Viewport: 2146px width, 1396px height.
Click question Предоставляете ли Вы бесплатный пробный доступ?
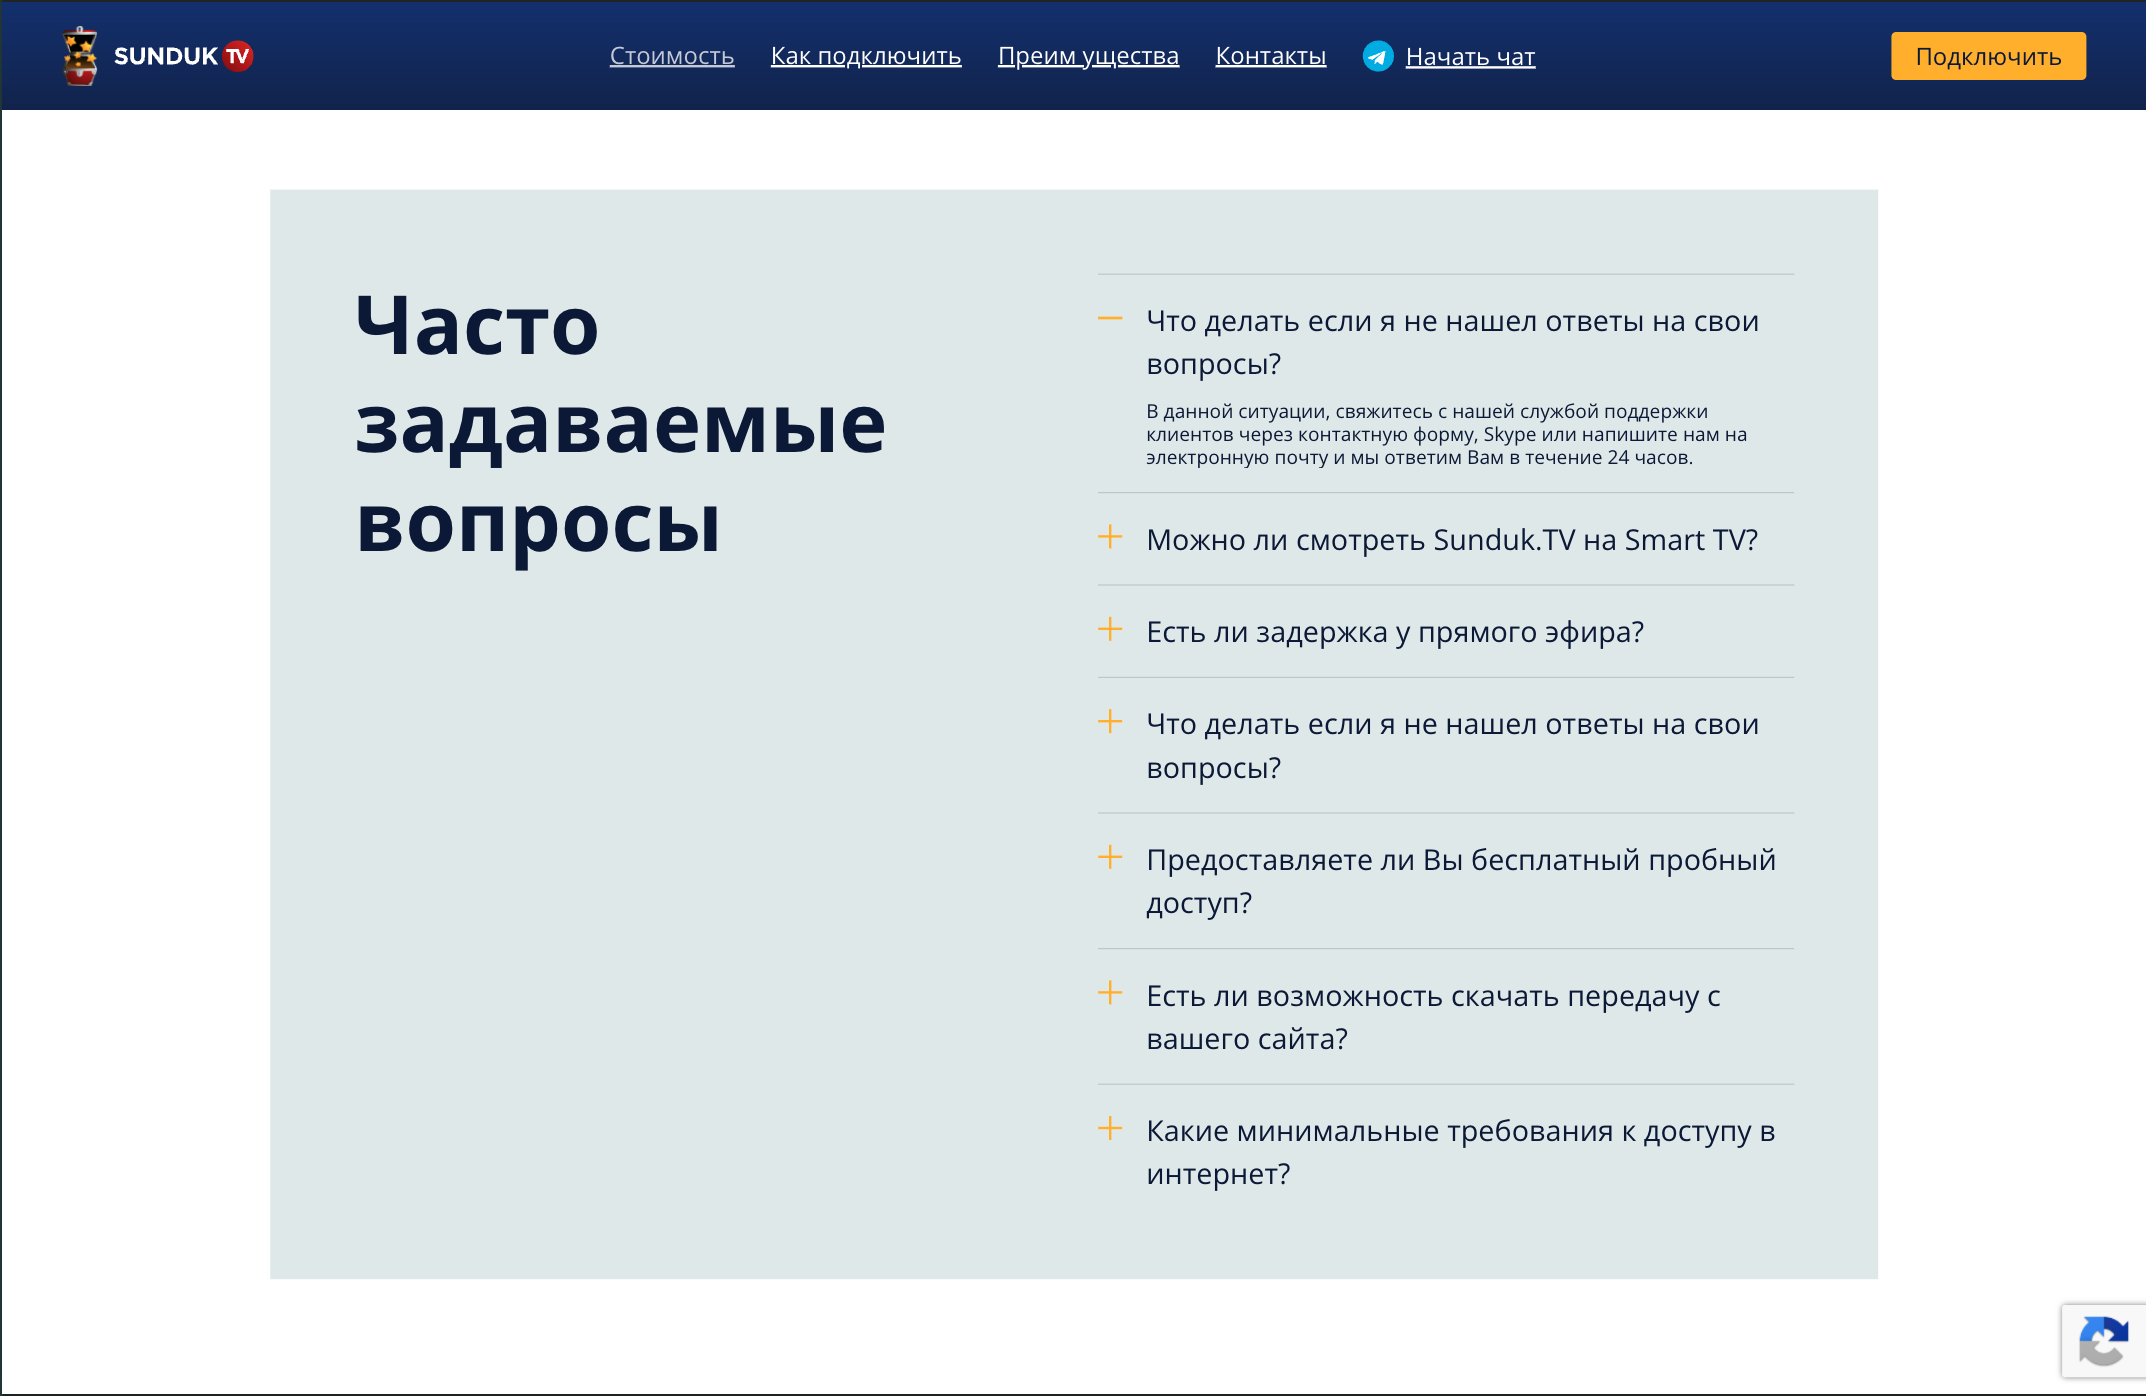[x=1461, y=881]
